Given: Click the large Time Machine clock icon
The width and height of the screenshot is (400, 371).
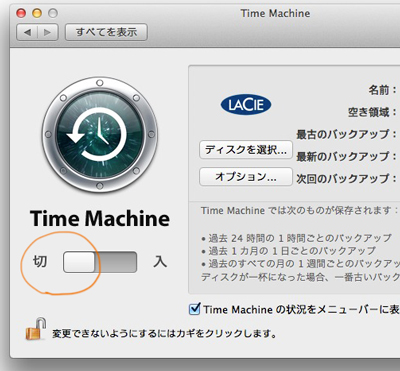Looking at the screenshot, I should tap(100, 135).
